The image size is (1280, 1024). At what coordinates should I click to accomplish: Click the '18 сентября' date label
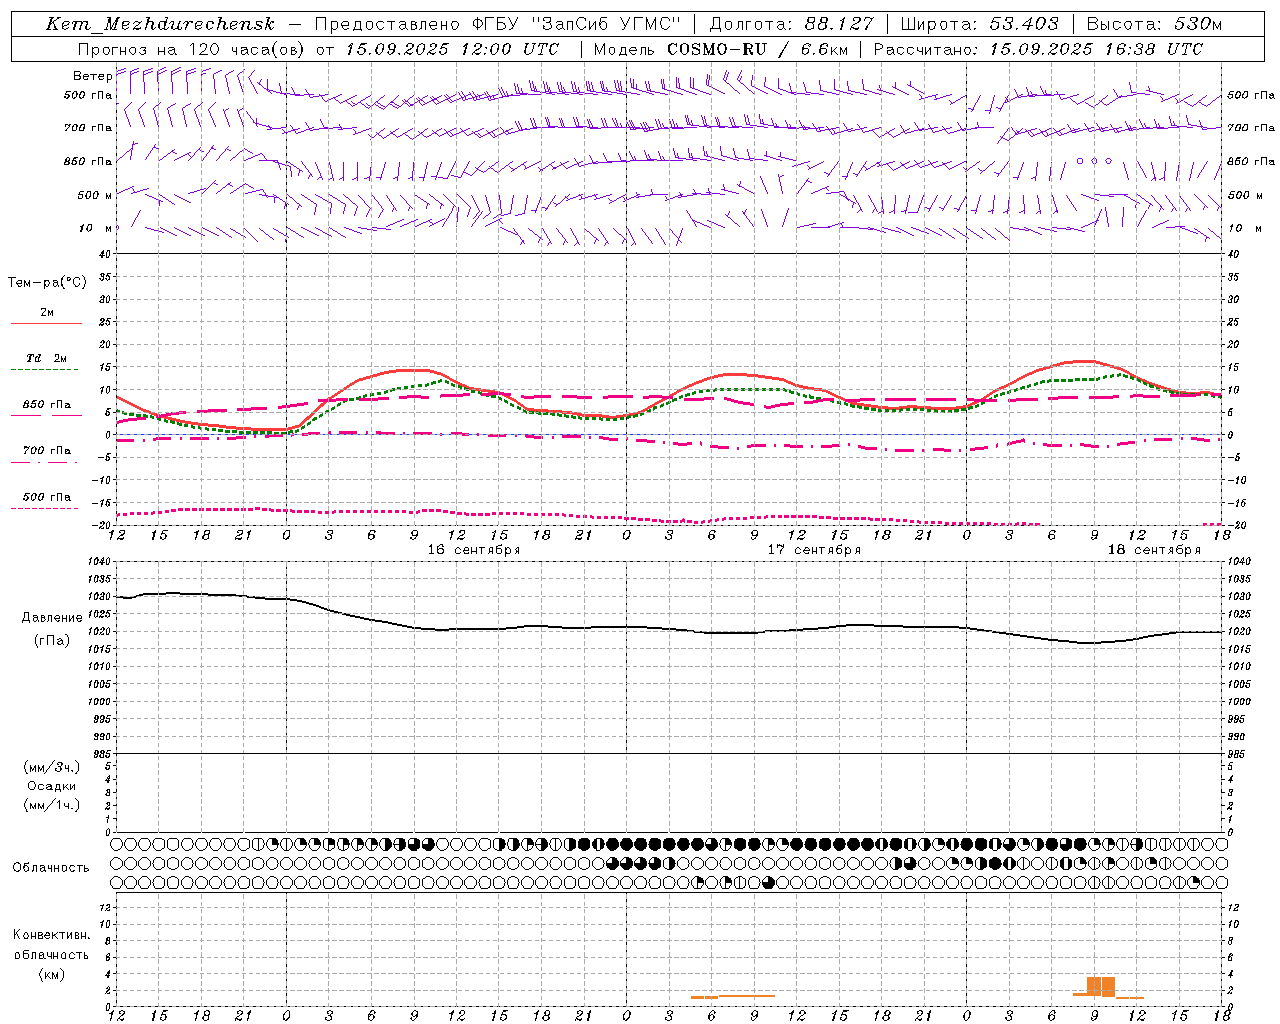pos(1154,550)
